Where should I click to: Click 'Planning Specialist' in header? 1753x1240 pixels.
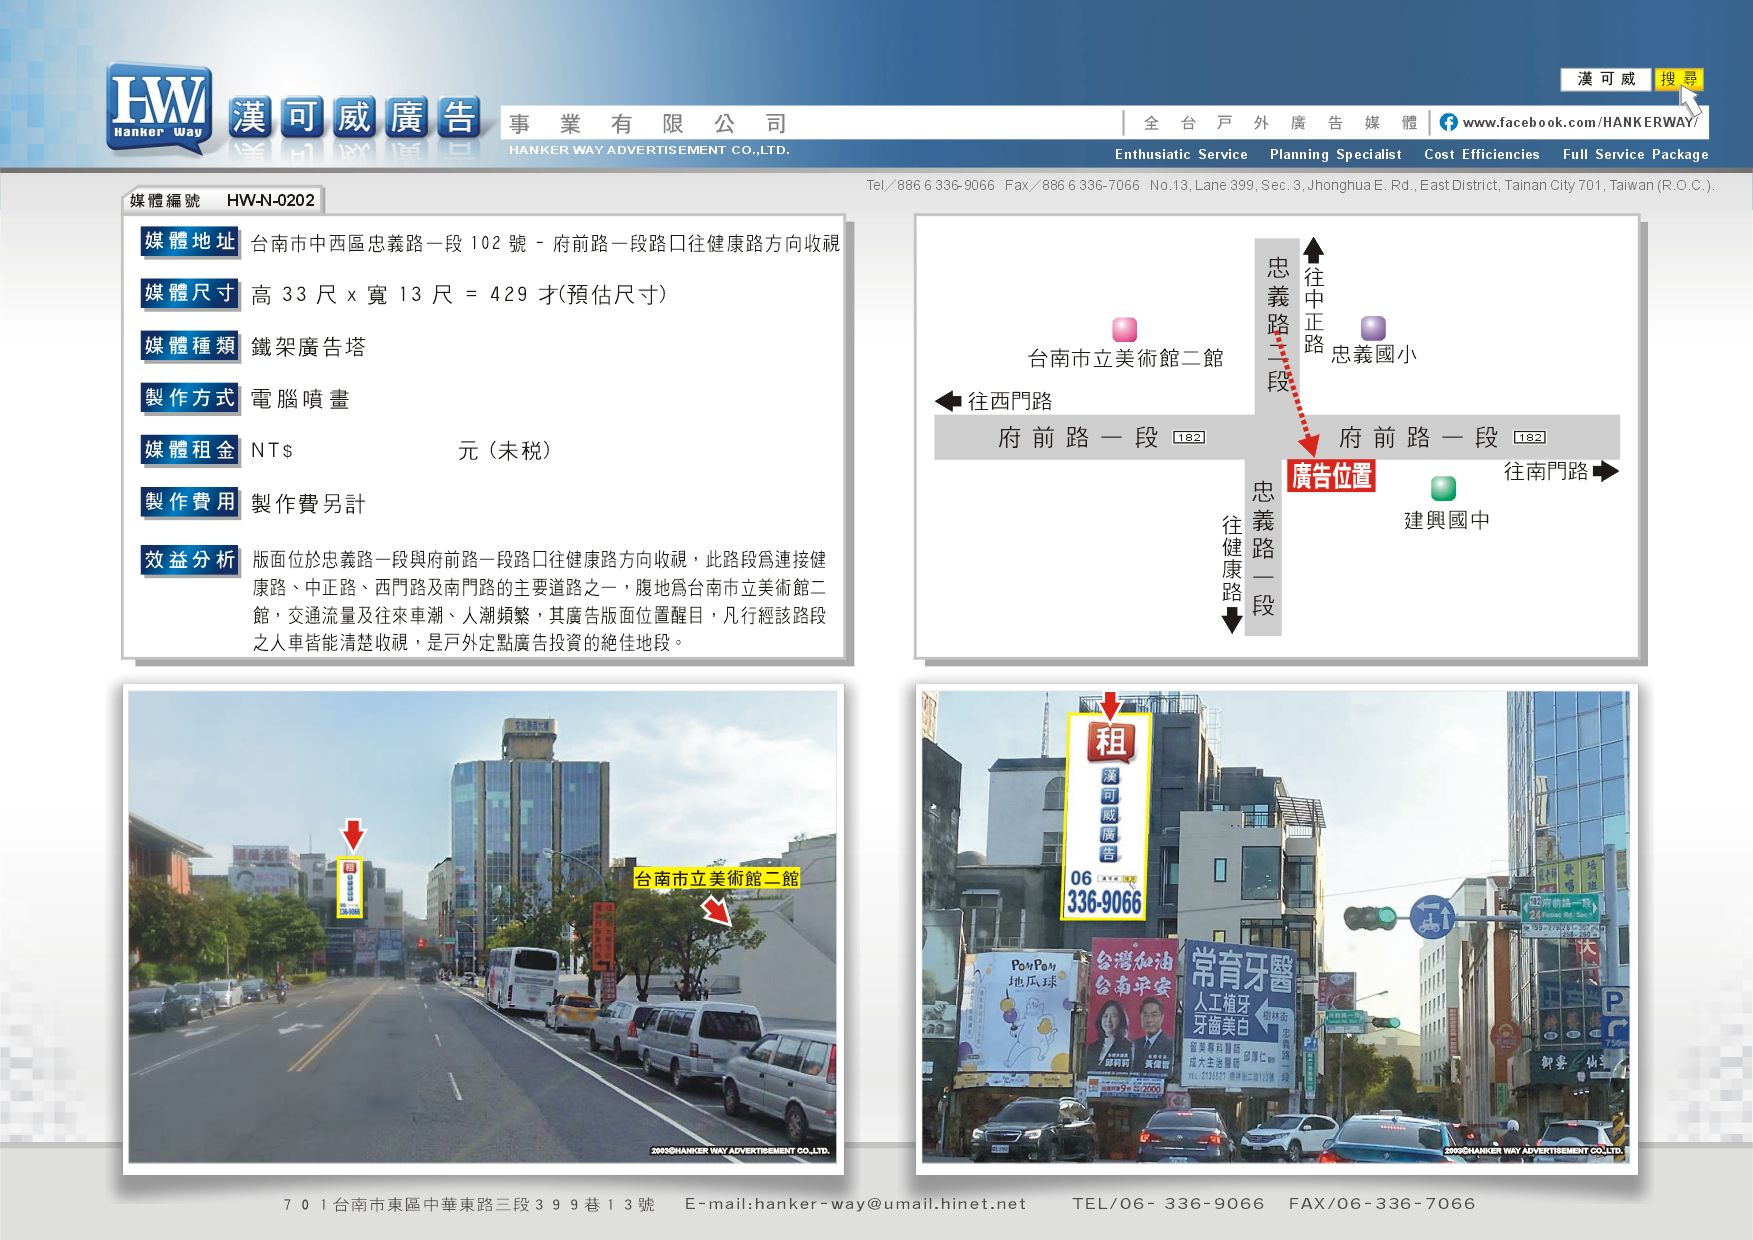click(1335, 154)
